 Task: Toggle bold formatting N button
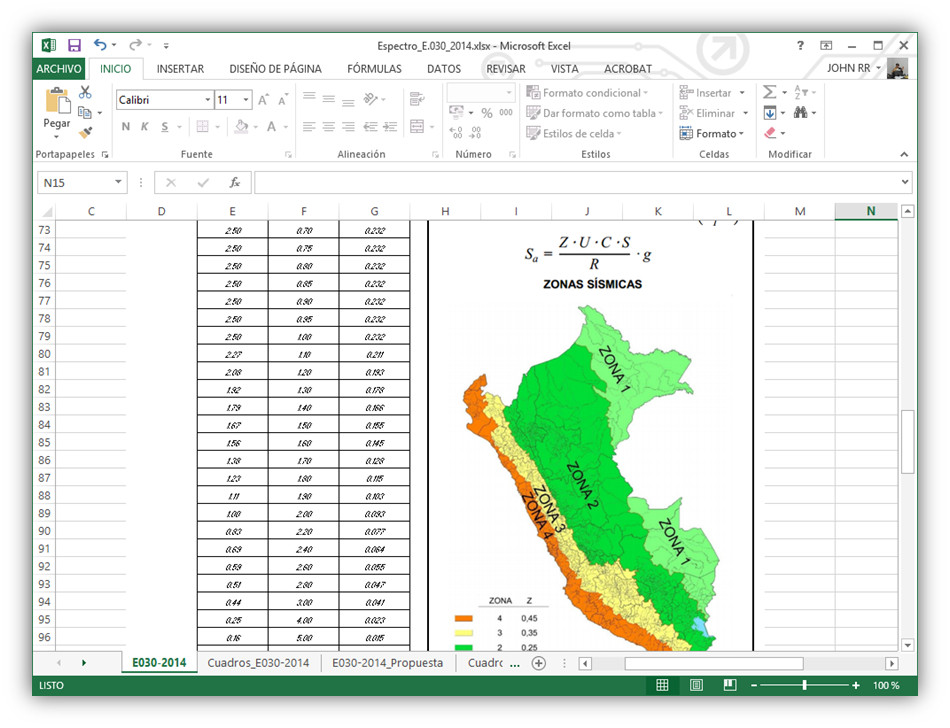click(x=126, y=127)
